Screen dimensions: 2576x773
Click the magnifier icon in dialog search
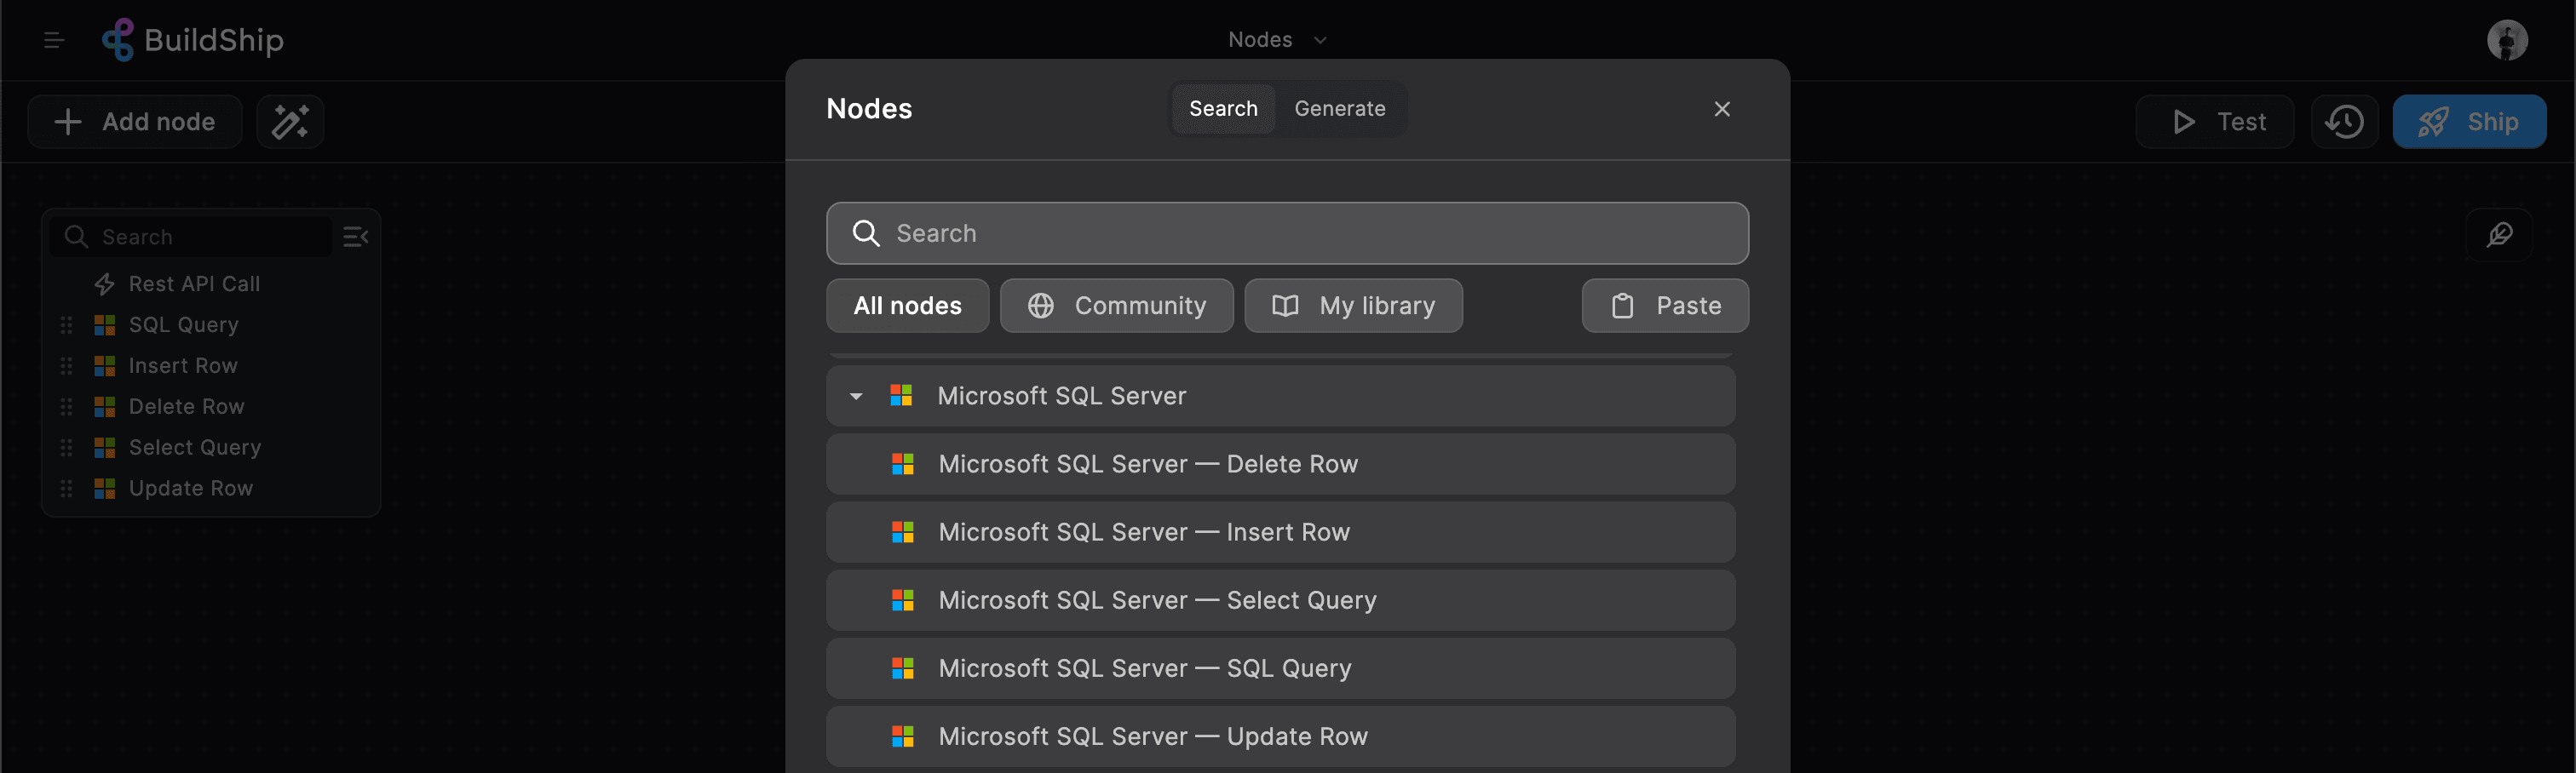click(865, 234)
